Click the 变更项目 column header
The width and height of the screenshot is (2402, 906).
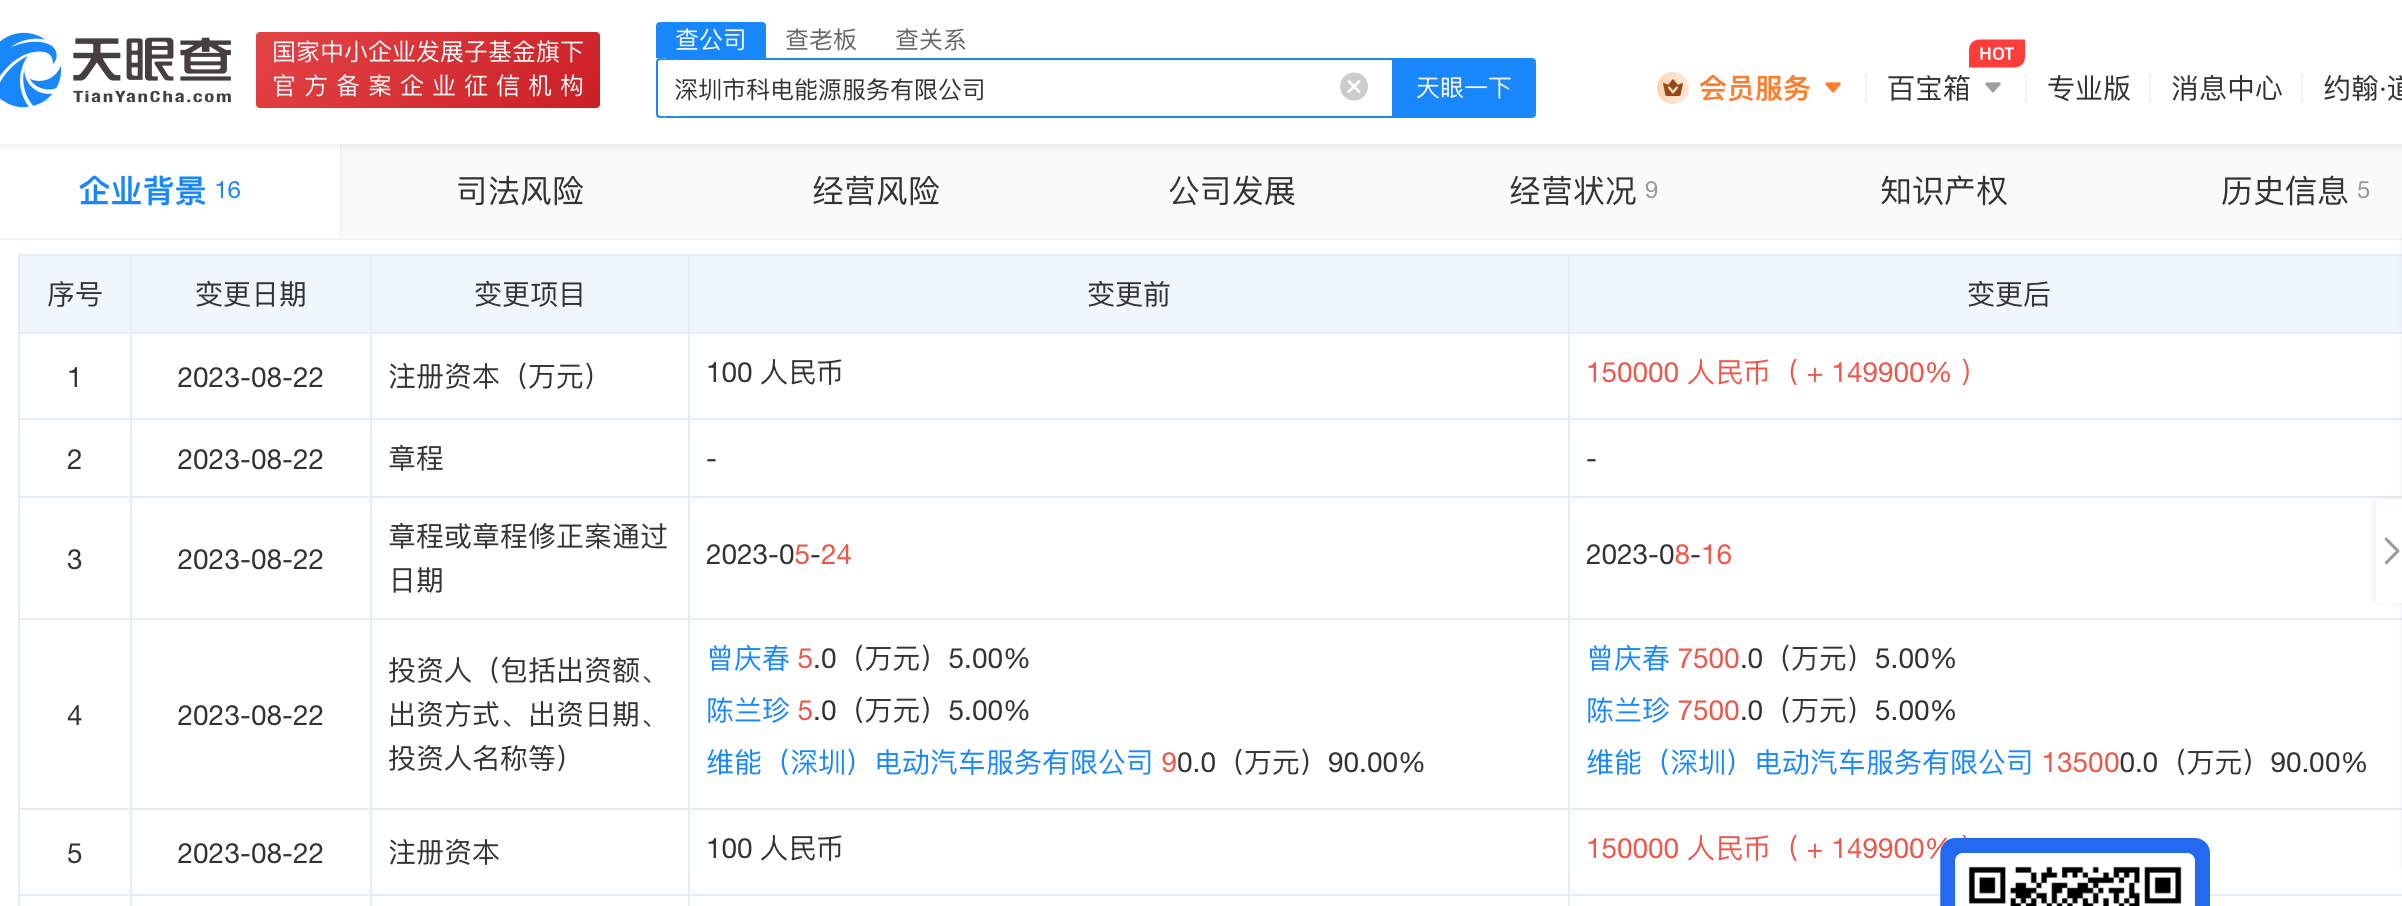[x=529, y=294]
